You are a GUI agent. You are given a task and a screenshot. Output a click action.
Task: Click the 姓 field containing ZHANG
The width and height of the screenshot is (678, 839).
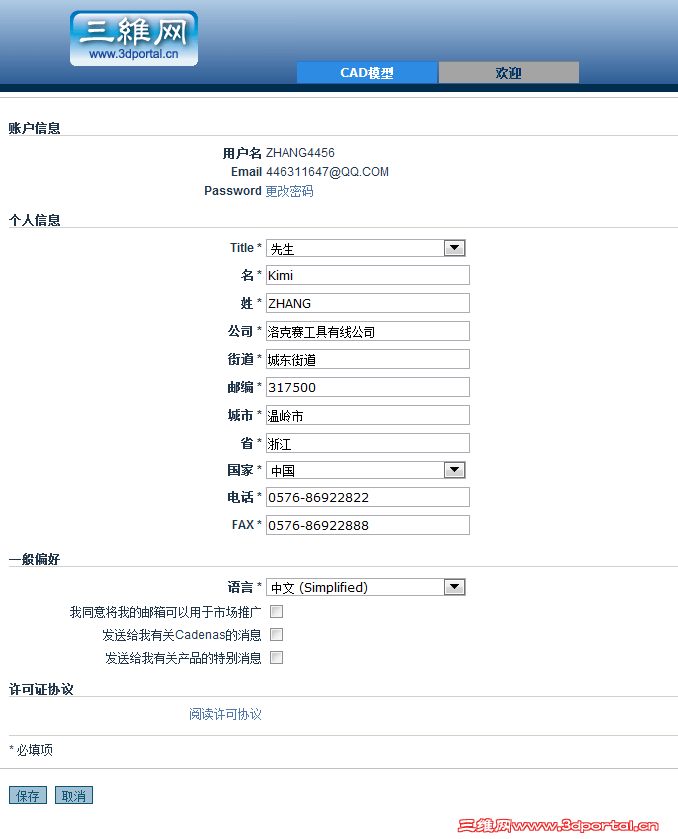368,303
